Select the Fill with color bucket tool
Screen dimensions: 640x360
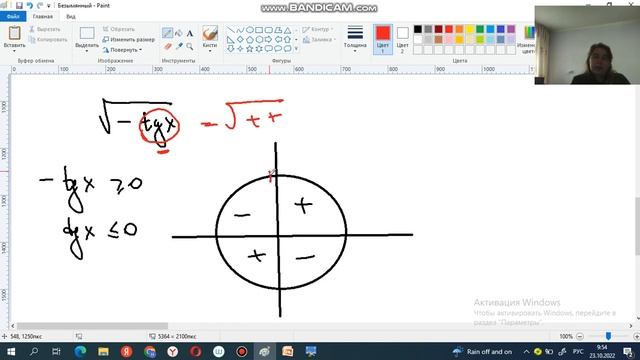click(178, 33)
